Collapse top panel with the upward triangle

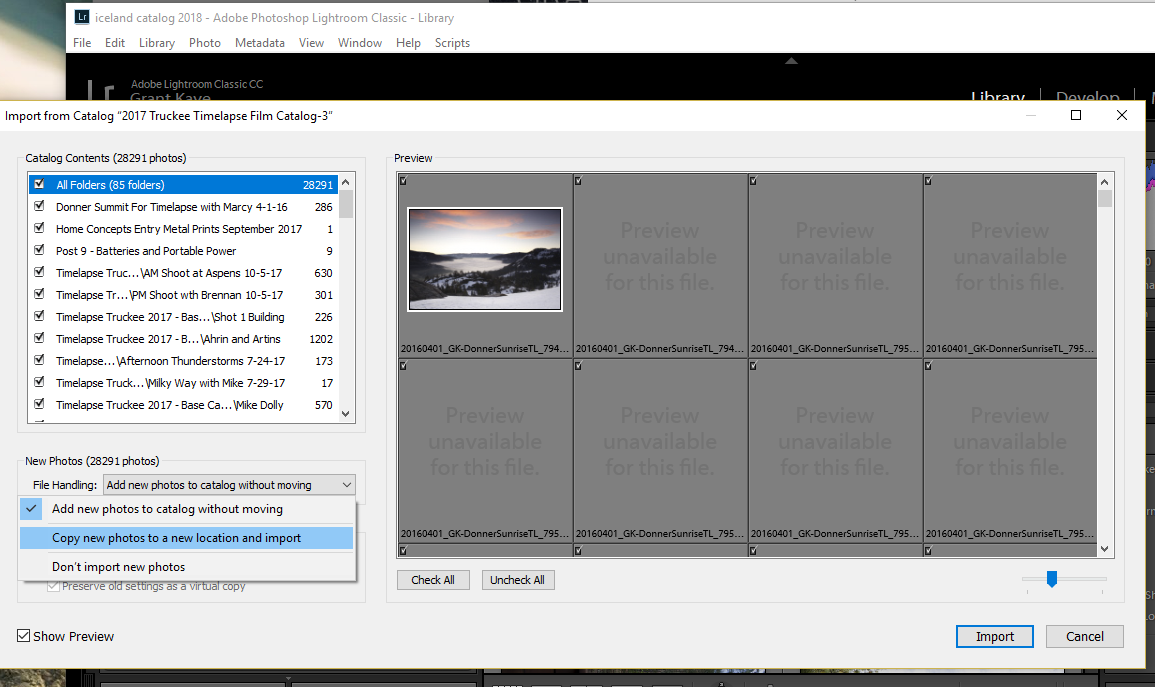tap(791, 61)
